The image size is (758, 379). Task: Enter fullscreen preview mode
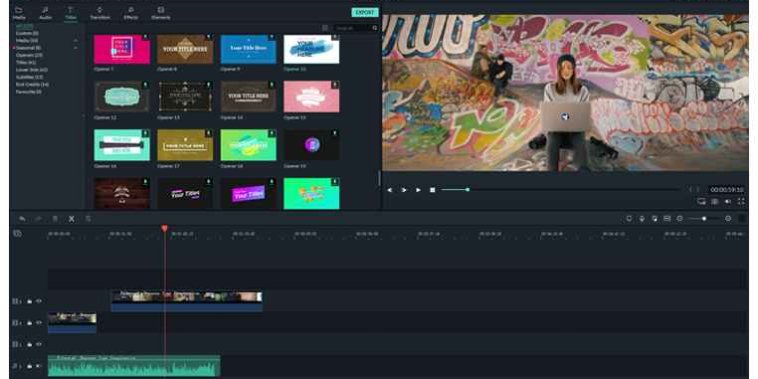pyautogui.click(x=741, y=202)
